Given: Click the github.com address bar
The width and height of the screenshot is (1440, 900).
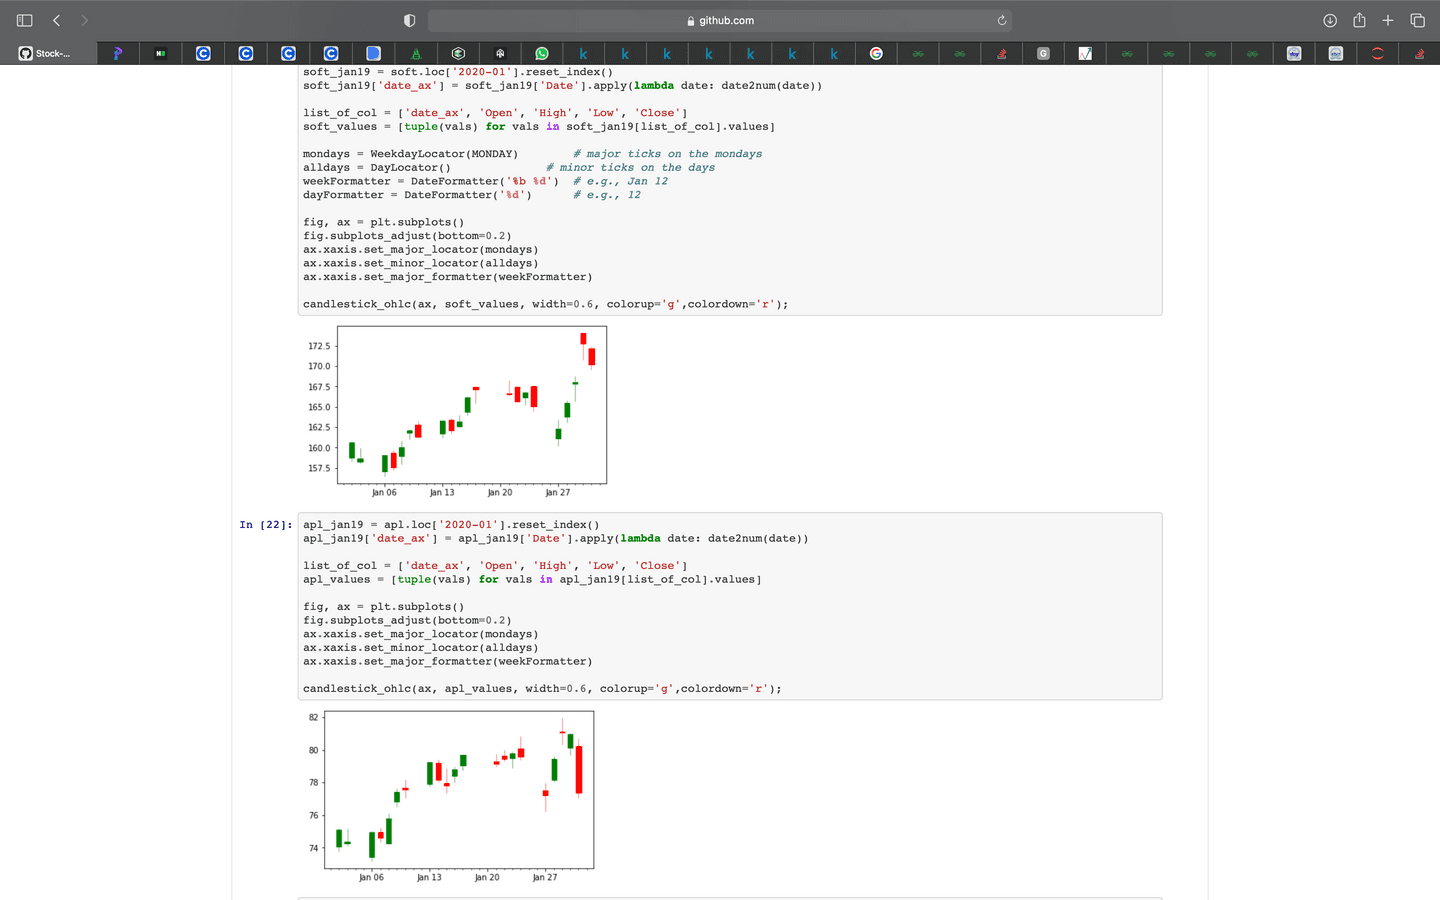Looking at the screenshot, I should (x=719, y=20).
